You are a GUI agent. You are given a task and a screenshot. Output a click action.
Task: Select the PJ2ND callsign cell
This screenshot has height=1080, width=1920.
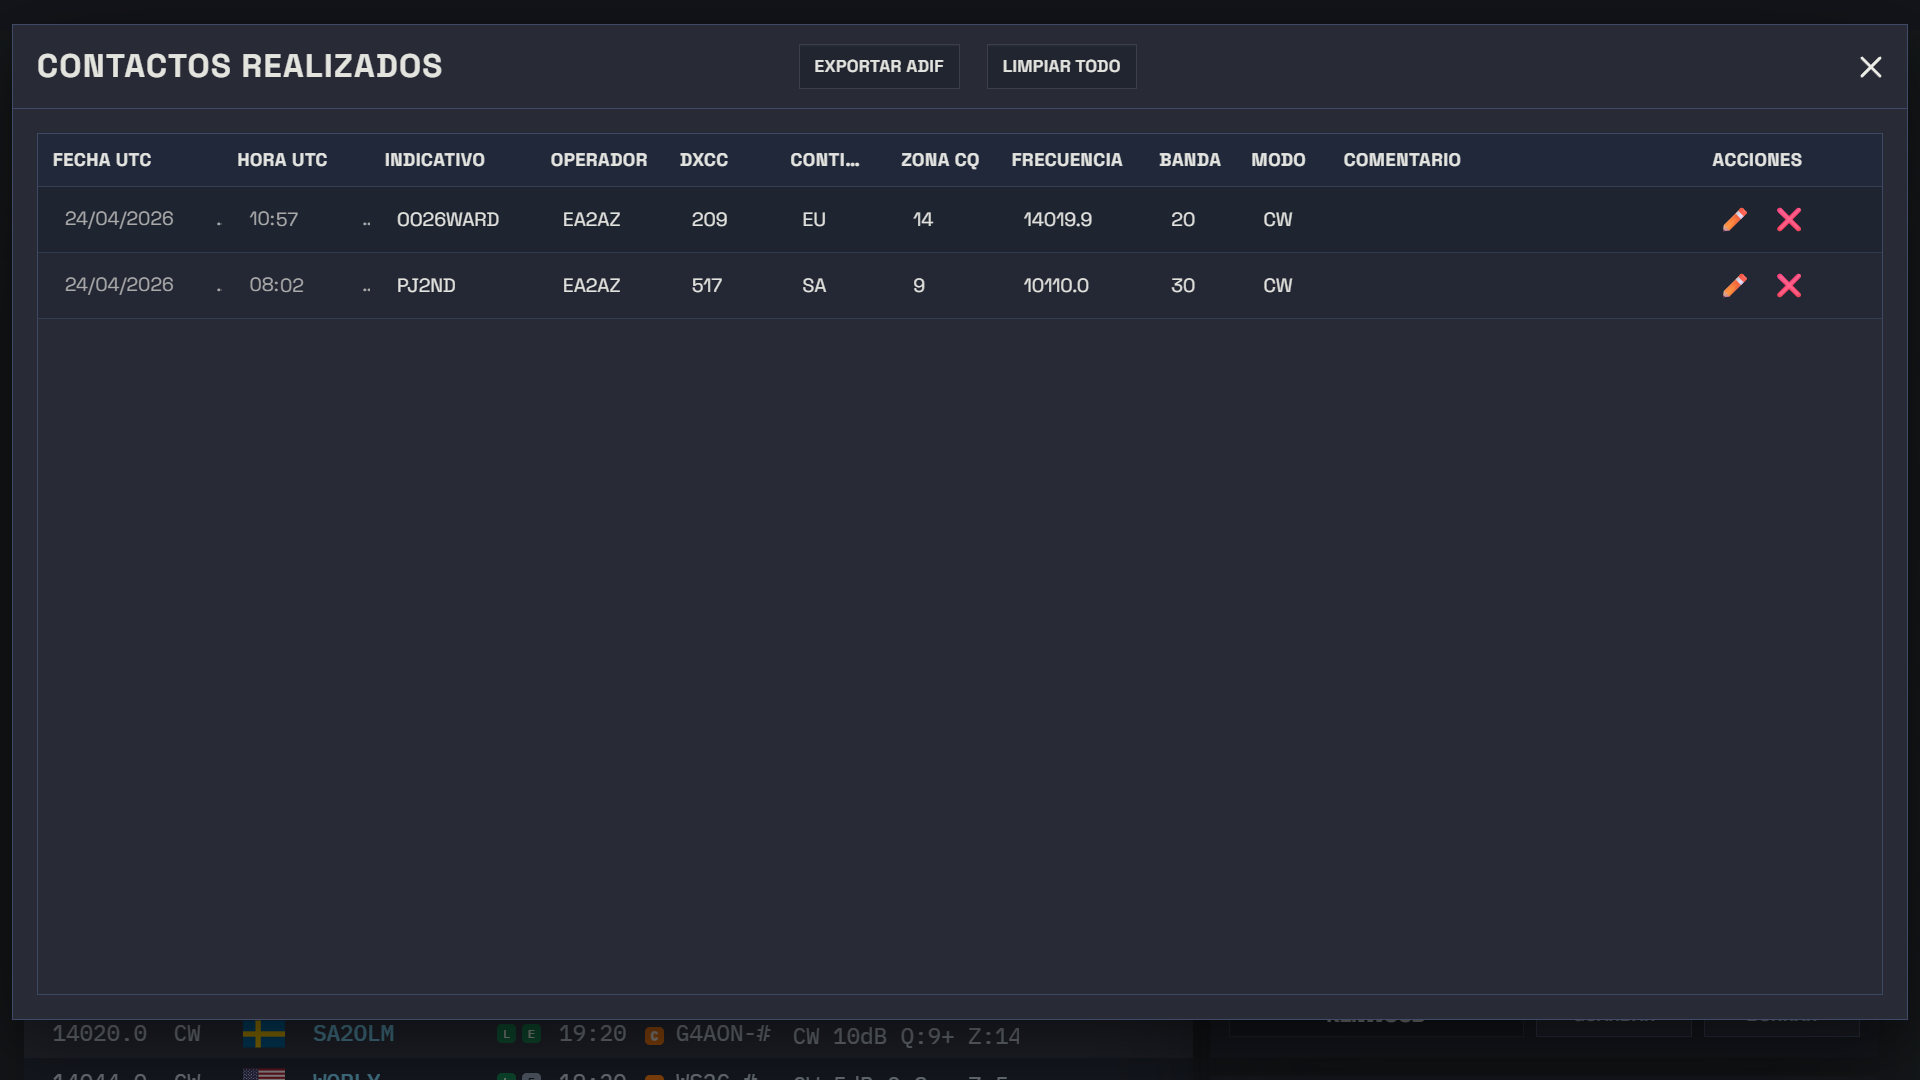coord(426,286)
